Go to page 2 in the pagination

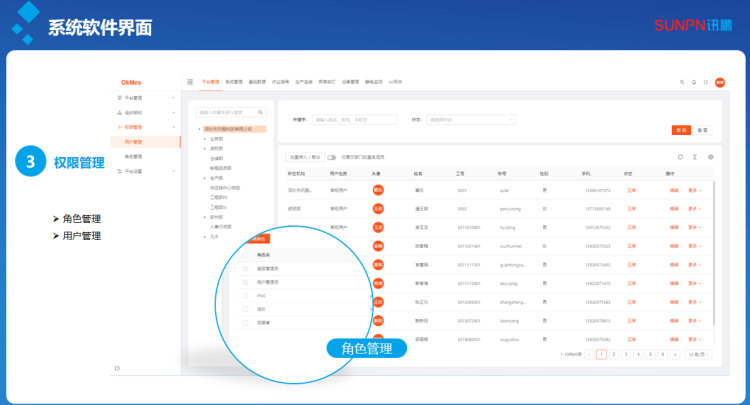click(613, 354)
